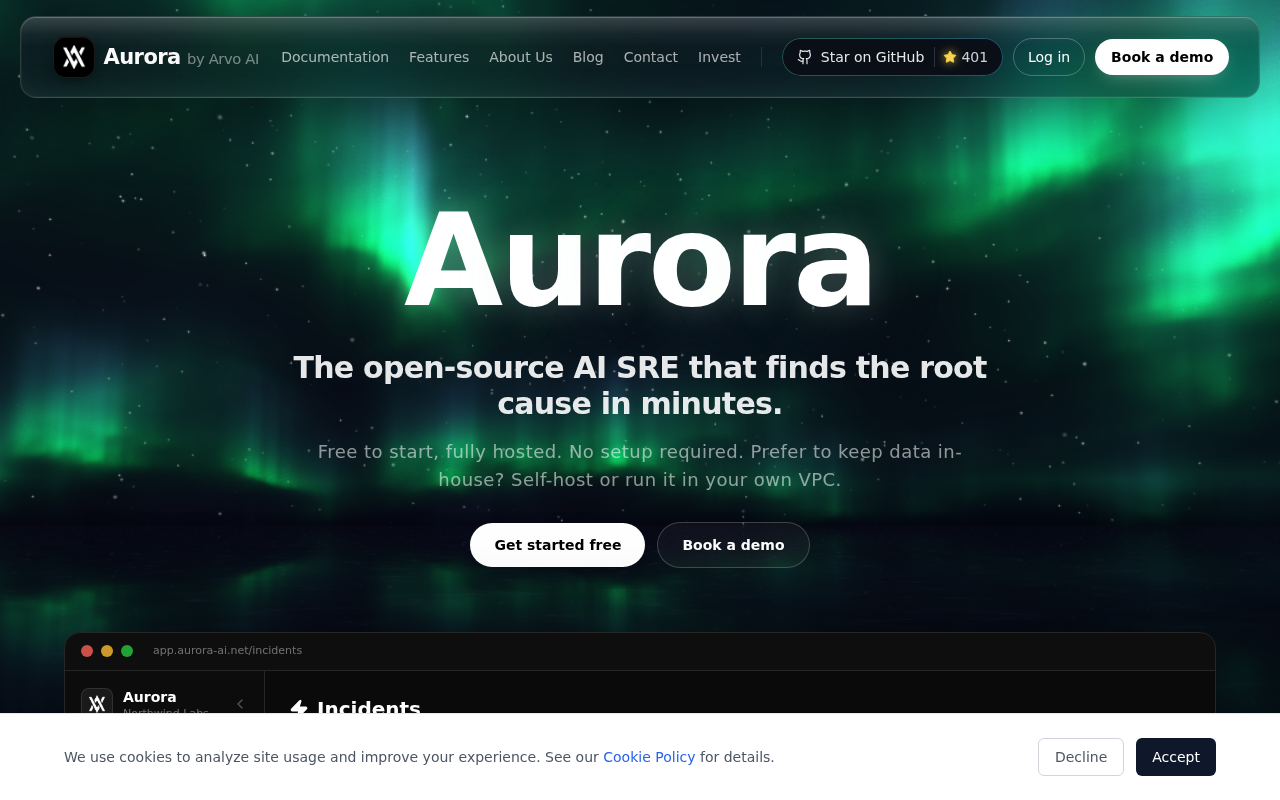Image resolution: width=1280 pixels, height=800 pixels.
Task: Open the Cookie Policy link
Action: pos(649,757)
